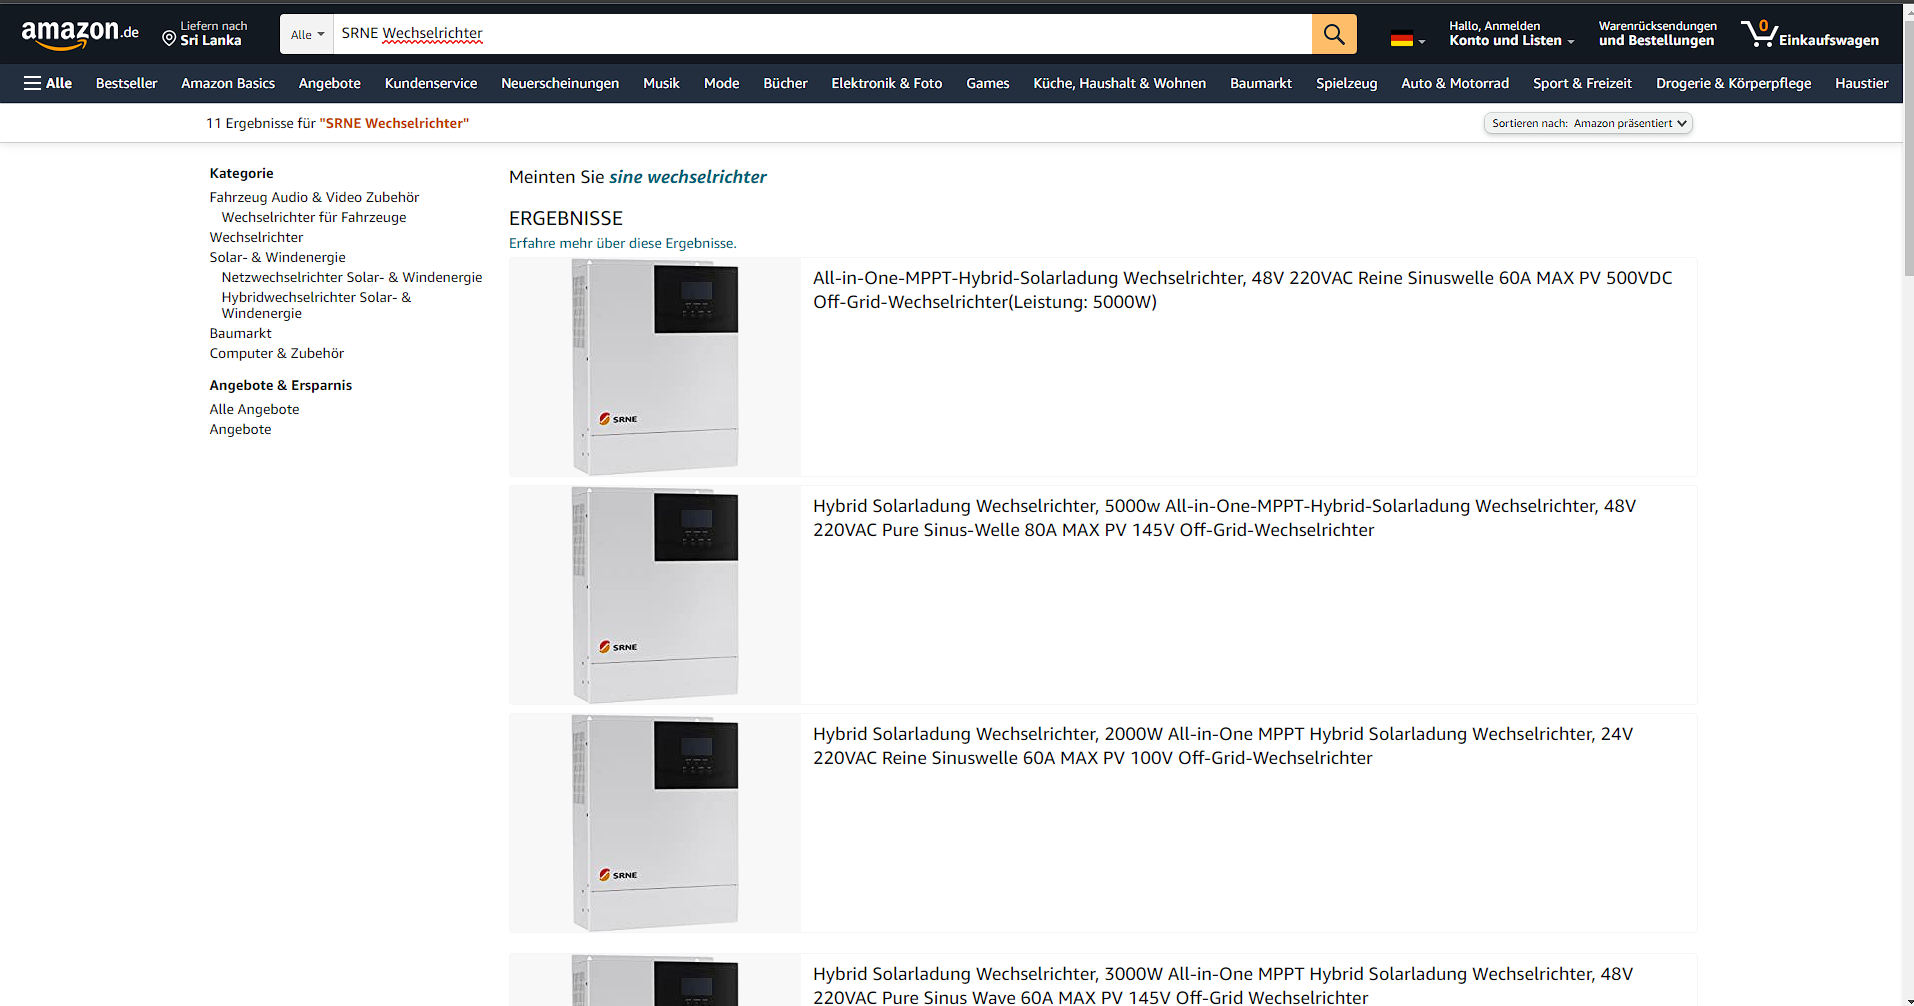Image resolution: width=1914 pixels, height=1006 pixels.
Task: Open Bücher navigation item
Action: [x=785, y=83]
